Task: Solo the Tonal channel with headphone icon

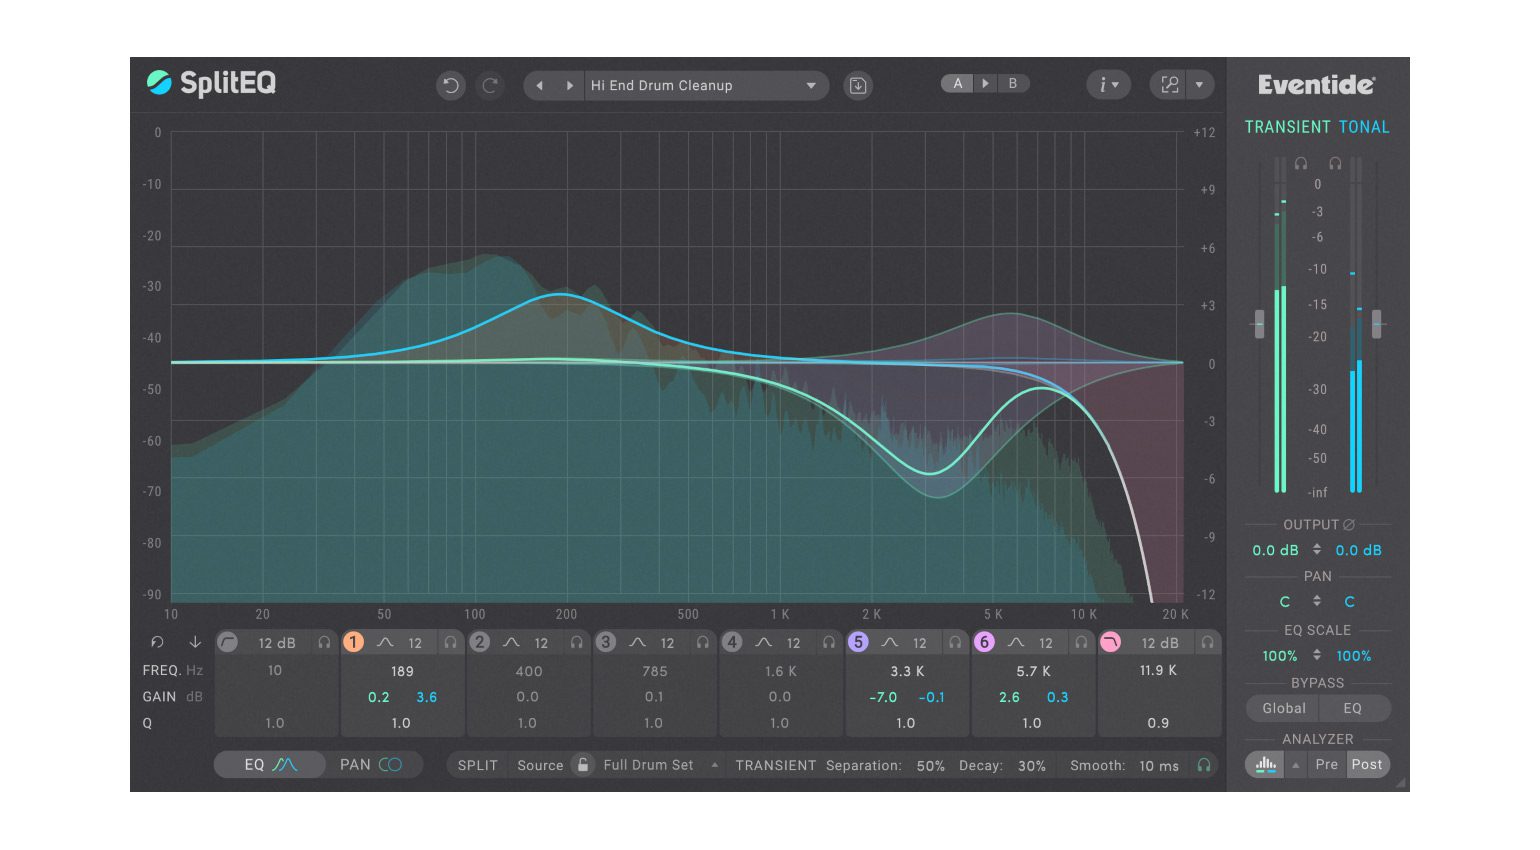Action: (1335, 163)
